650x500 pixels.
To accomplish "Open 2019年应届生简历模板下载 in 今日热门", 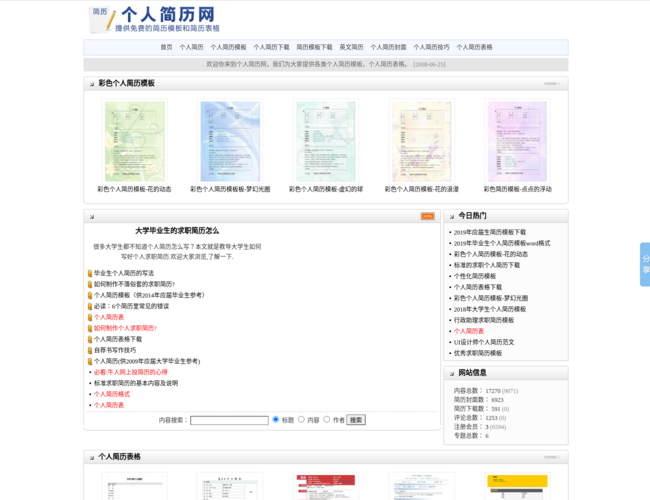I will coord(490,232).
